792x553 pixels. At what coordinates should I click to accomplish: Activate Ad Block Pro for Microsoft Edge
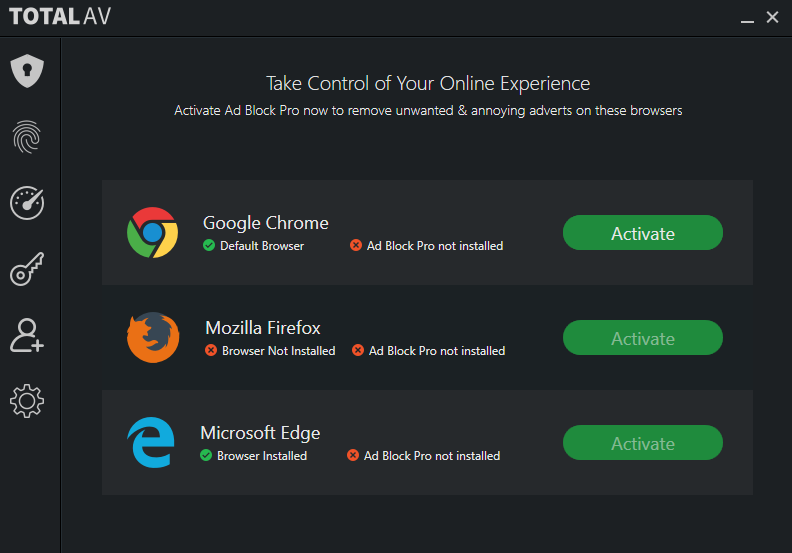642,443
